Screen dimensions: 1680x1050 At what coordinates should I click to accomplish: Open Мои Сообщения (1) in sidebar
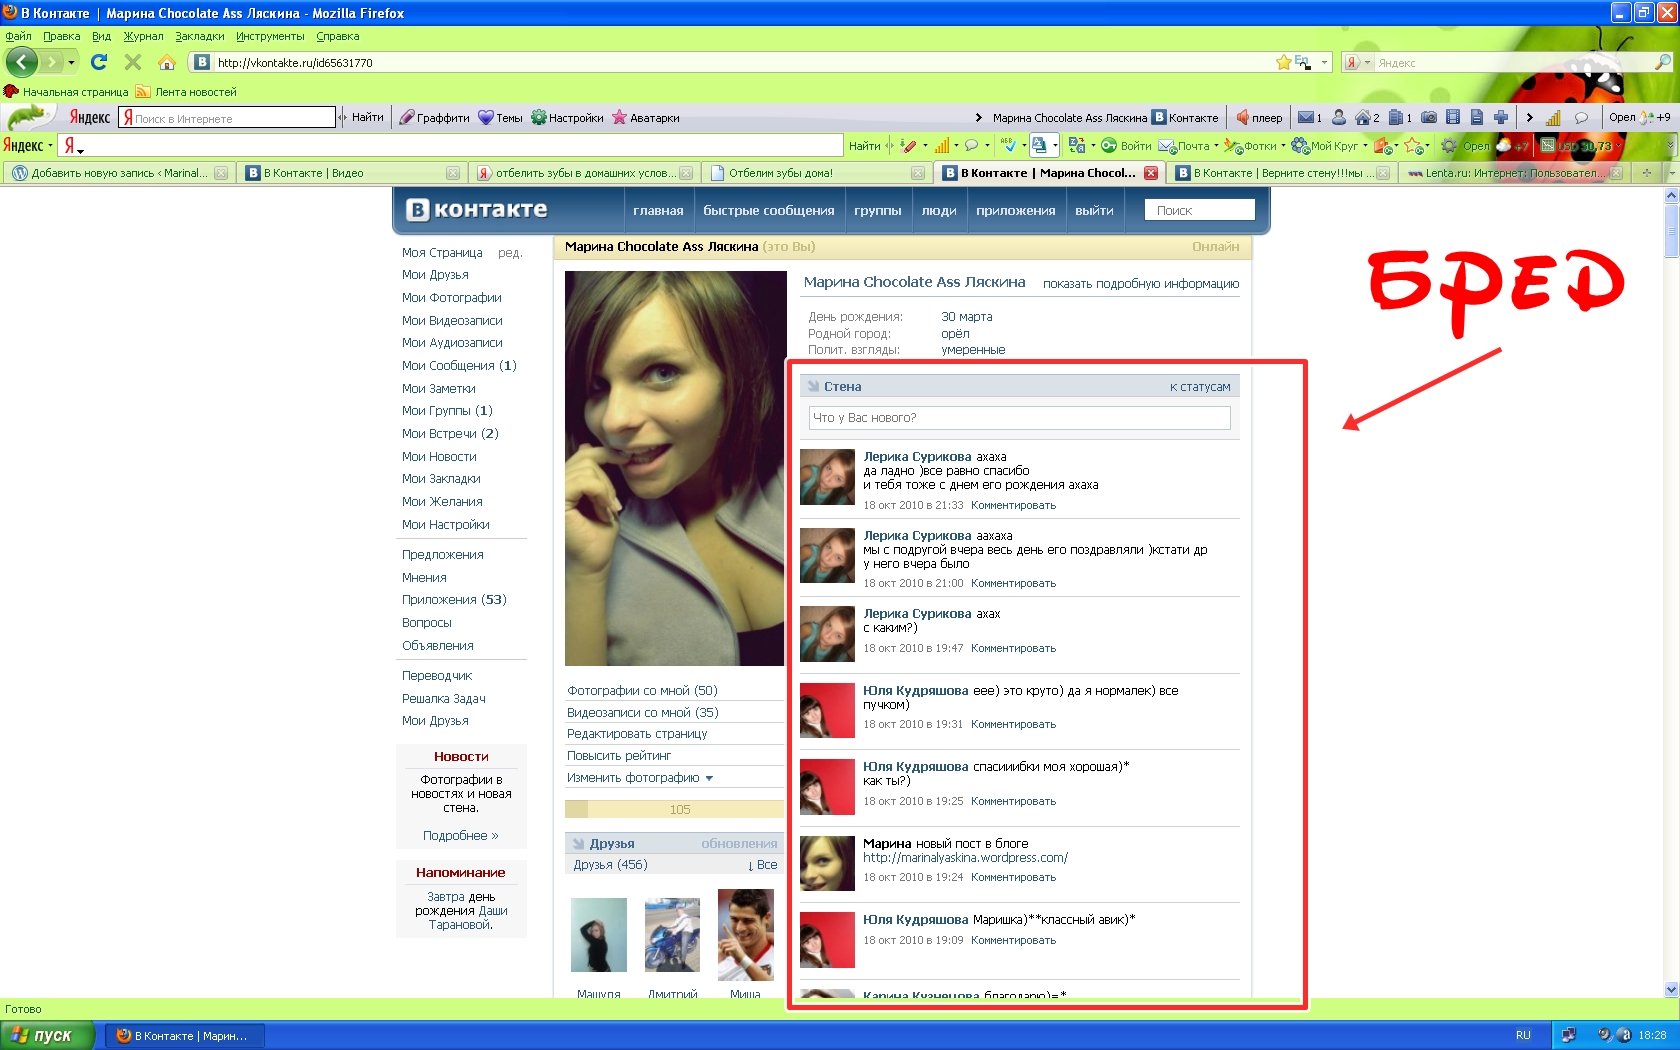point(459,366)
